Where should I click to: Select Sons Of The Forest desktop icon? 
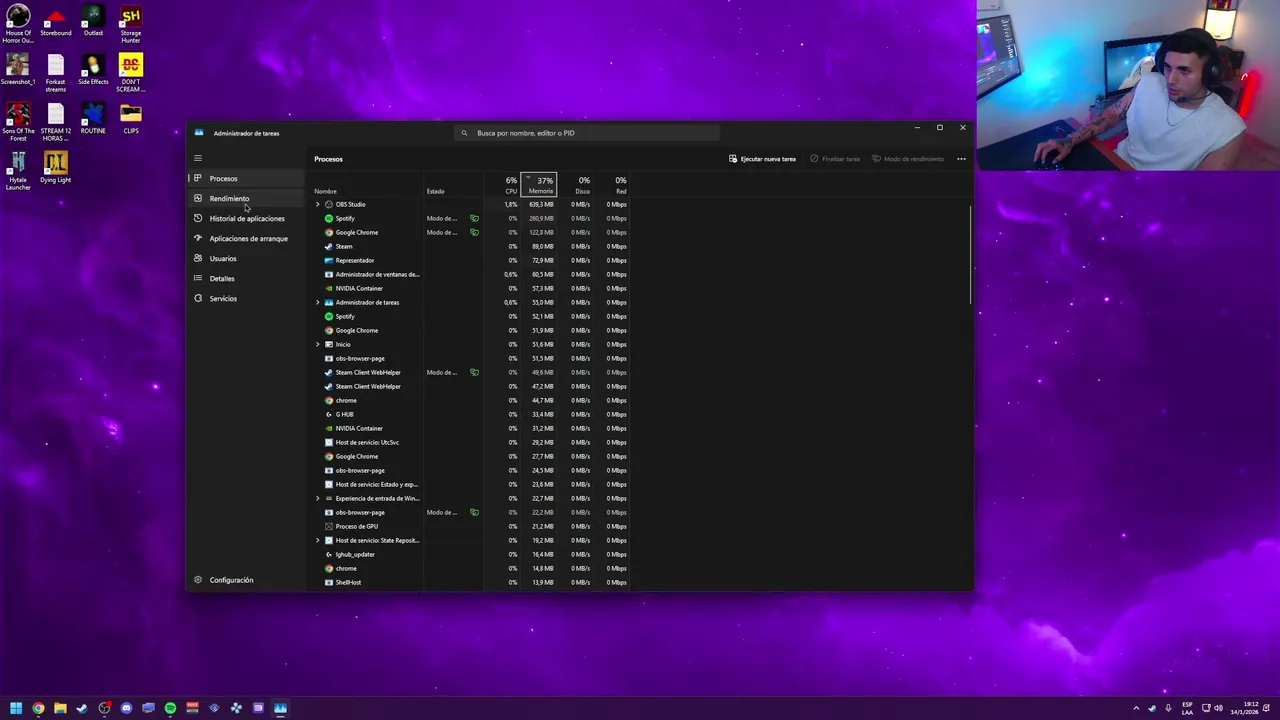18,122
